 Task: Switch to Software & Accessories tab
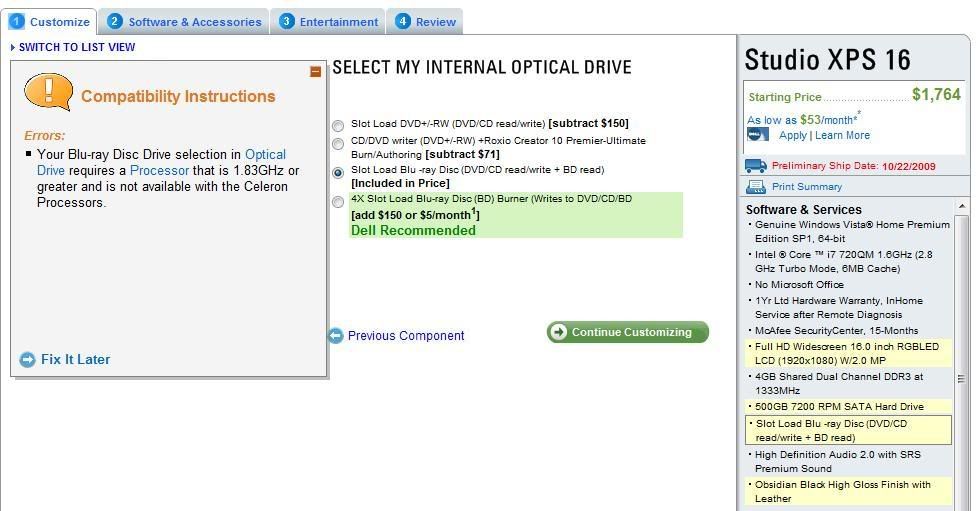tap(184, 22)
